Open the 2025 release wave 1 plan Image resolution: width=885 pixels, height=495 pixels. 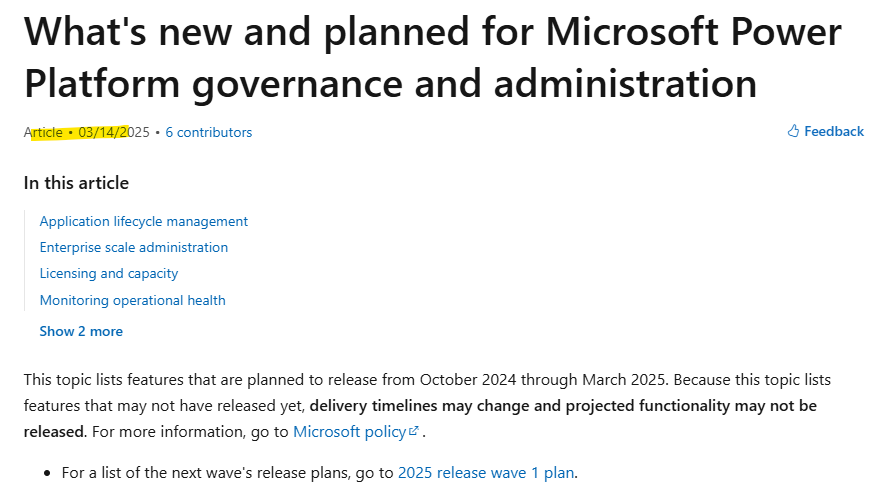click(487, 472)
